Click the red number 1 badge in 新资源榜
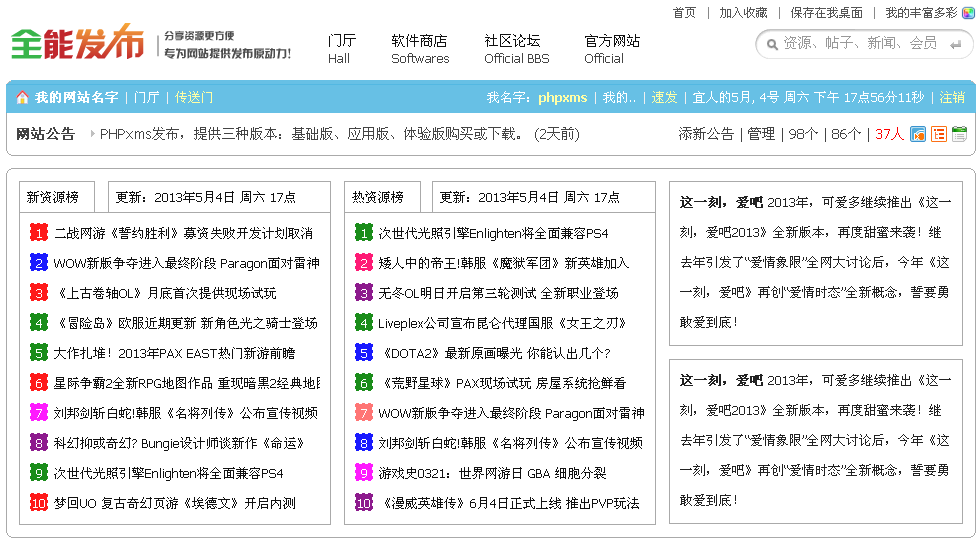Viewport: 979px width, 541px height. [39, 233]
